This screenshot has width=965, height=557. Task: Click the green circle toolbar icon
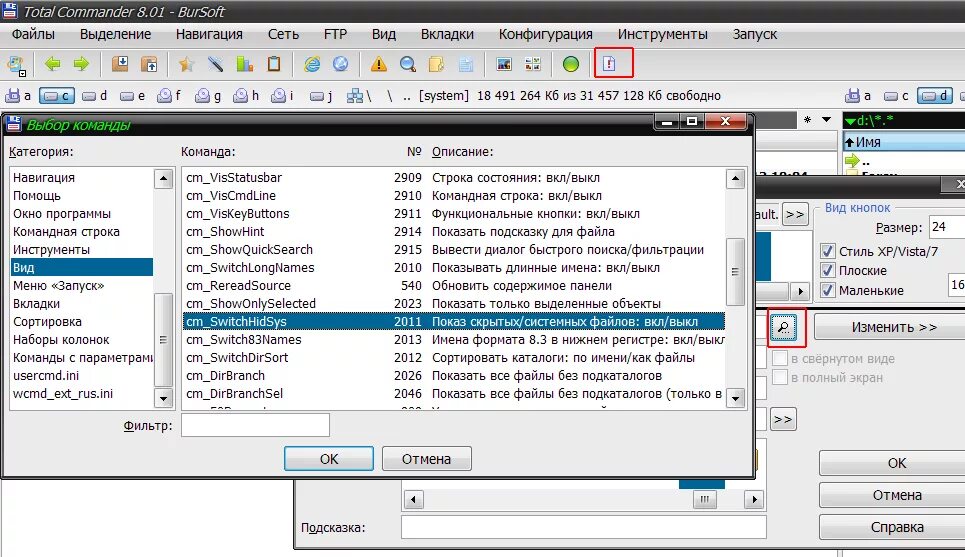click(571, 63)
